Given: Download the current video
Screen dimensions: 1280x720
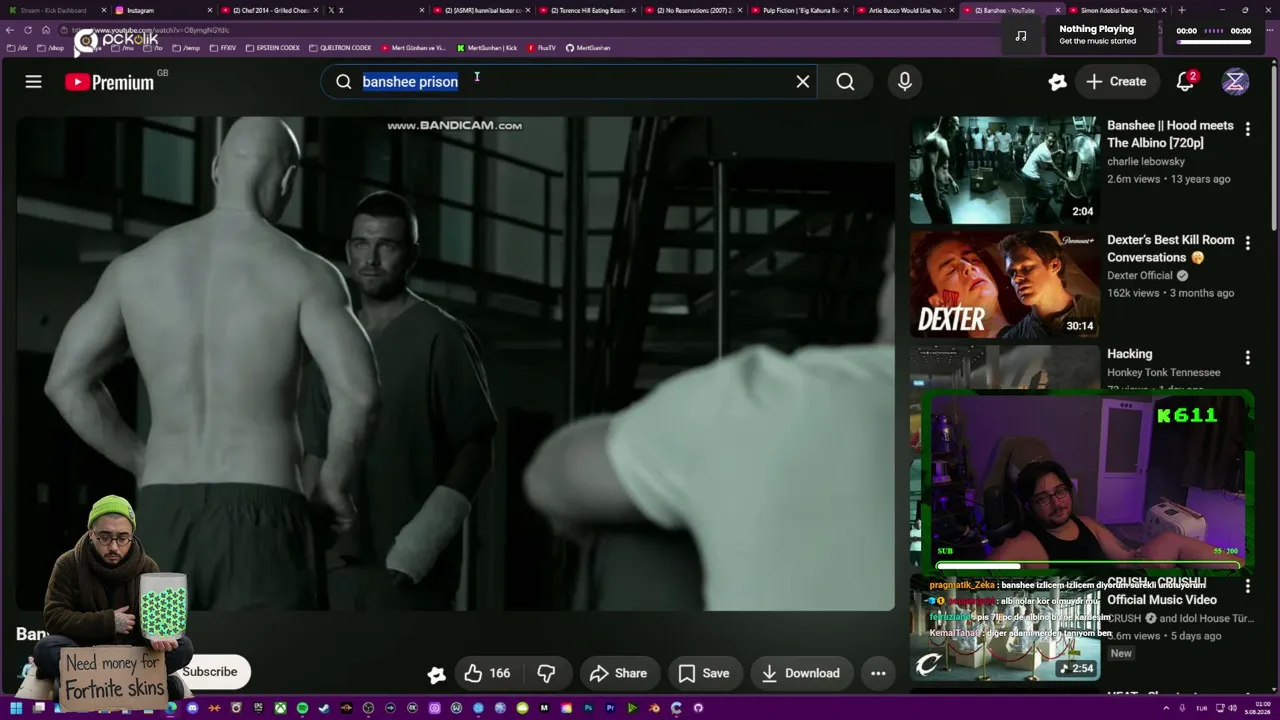Looking at the screenshot, I should (x=800, y=673).
